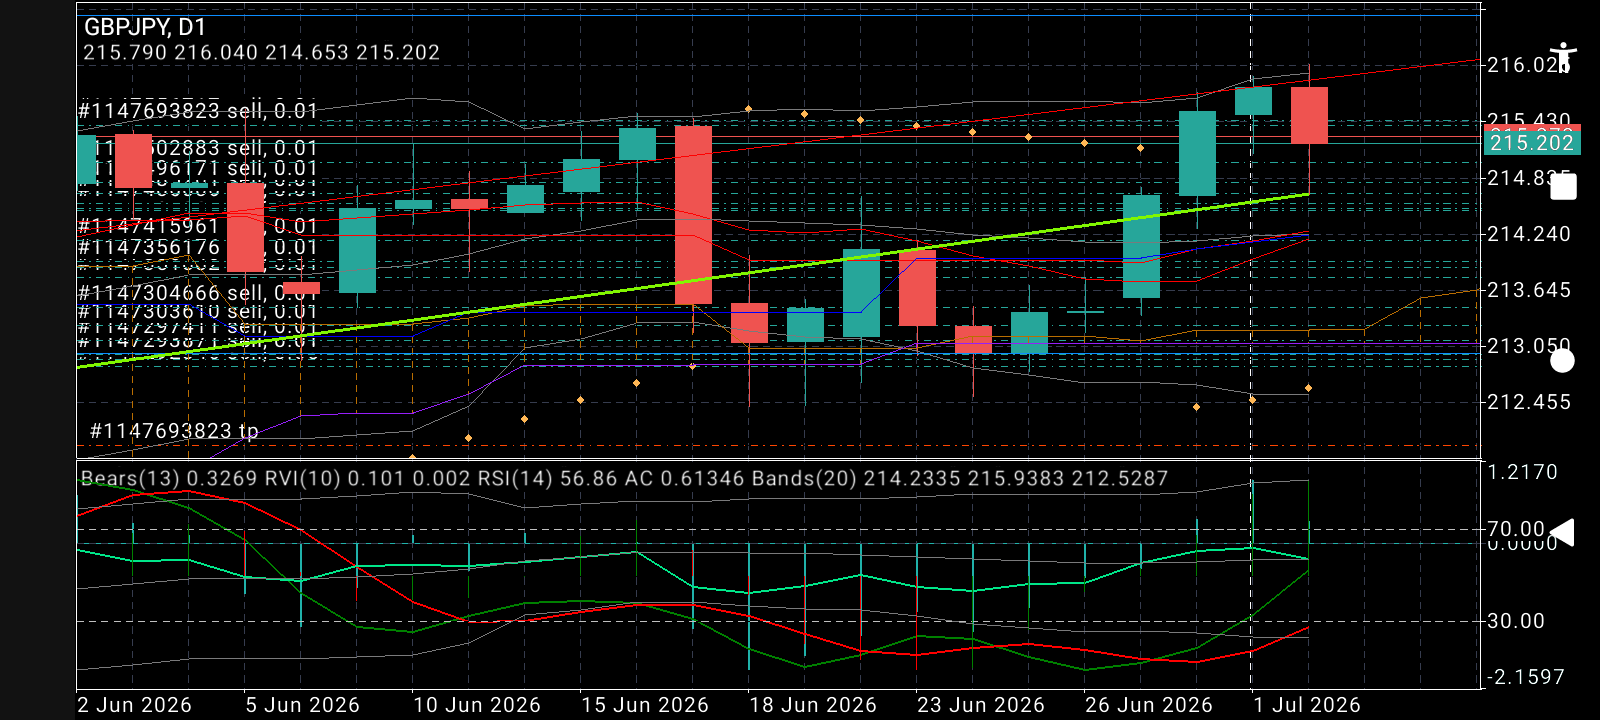
Task: Tap the 23 Jun 2026 date label
Action: 981,705
